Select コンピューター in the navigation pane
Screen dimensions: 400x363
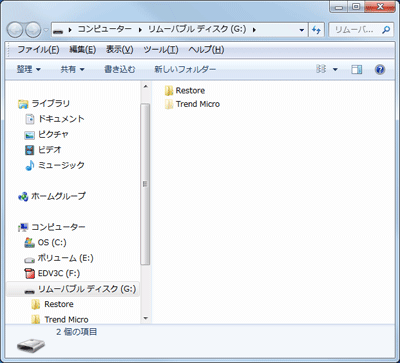coord(52,227)
